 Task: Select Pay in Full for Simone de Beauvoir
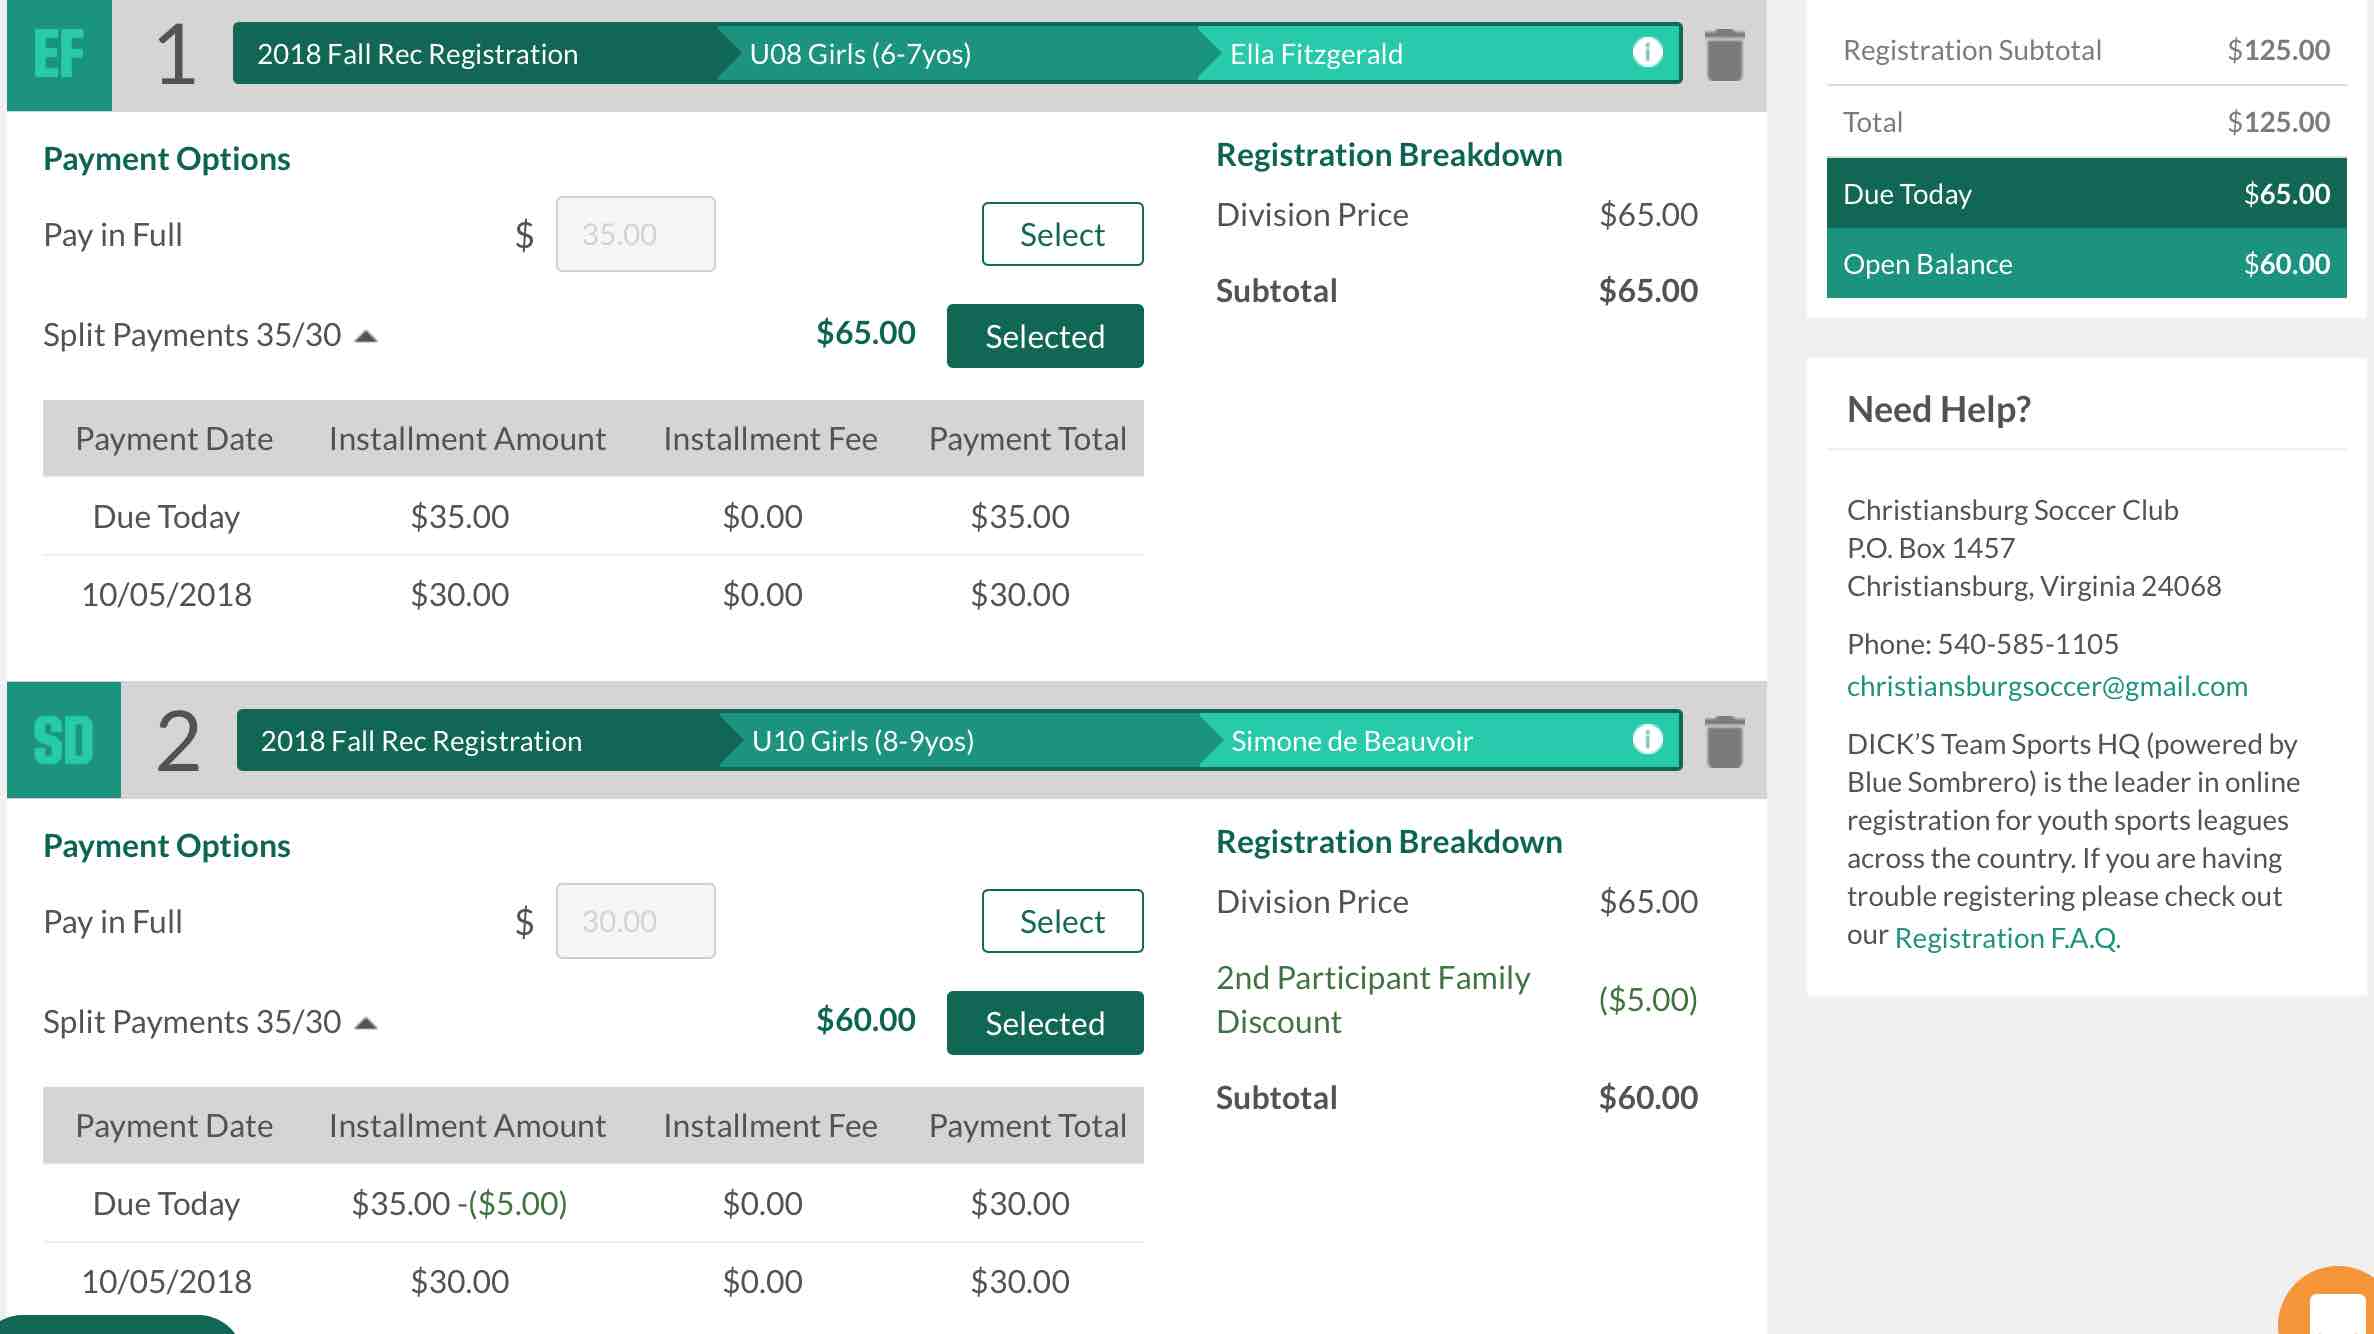(1062, 921)
